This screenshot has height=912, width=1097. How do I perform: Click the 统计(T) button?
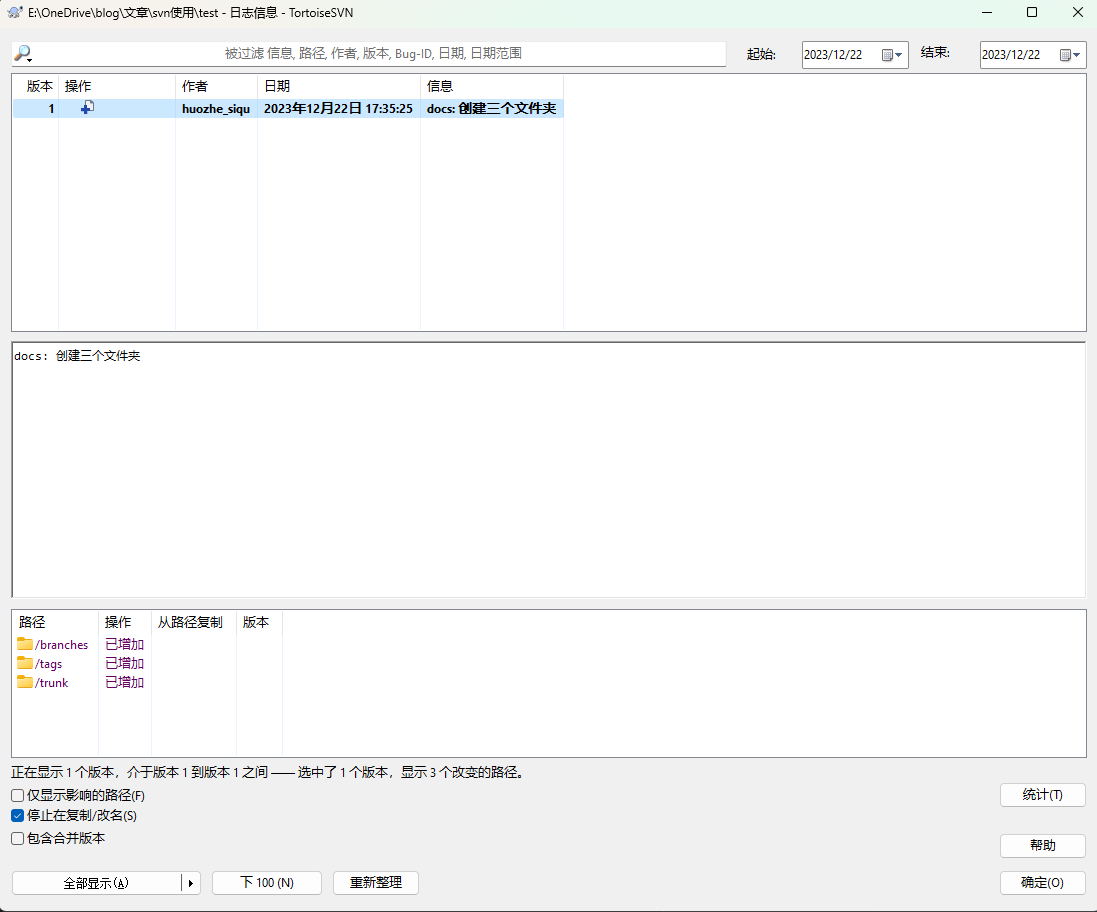pyautogui.click(x=1042, y=795)
